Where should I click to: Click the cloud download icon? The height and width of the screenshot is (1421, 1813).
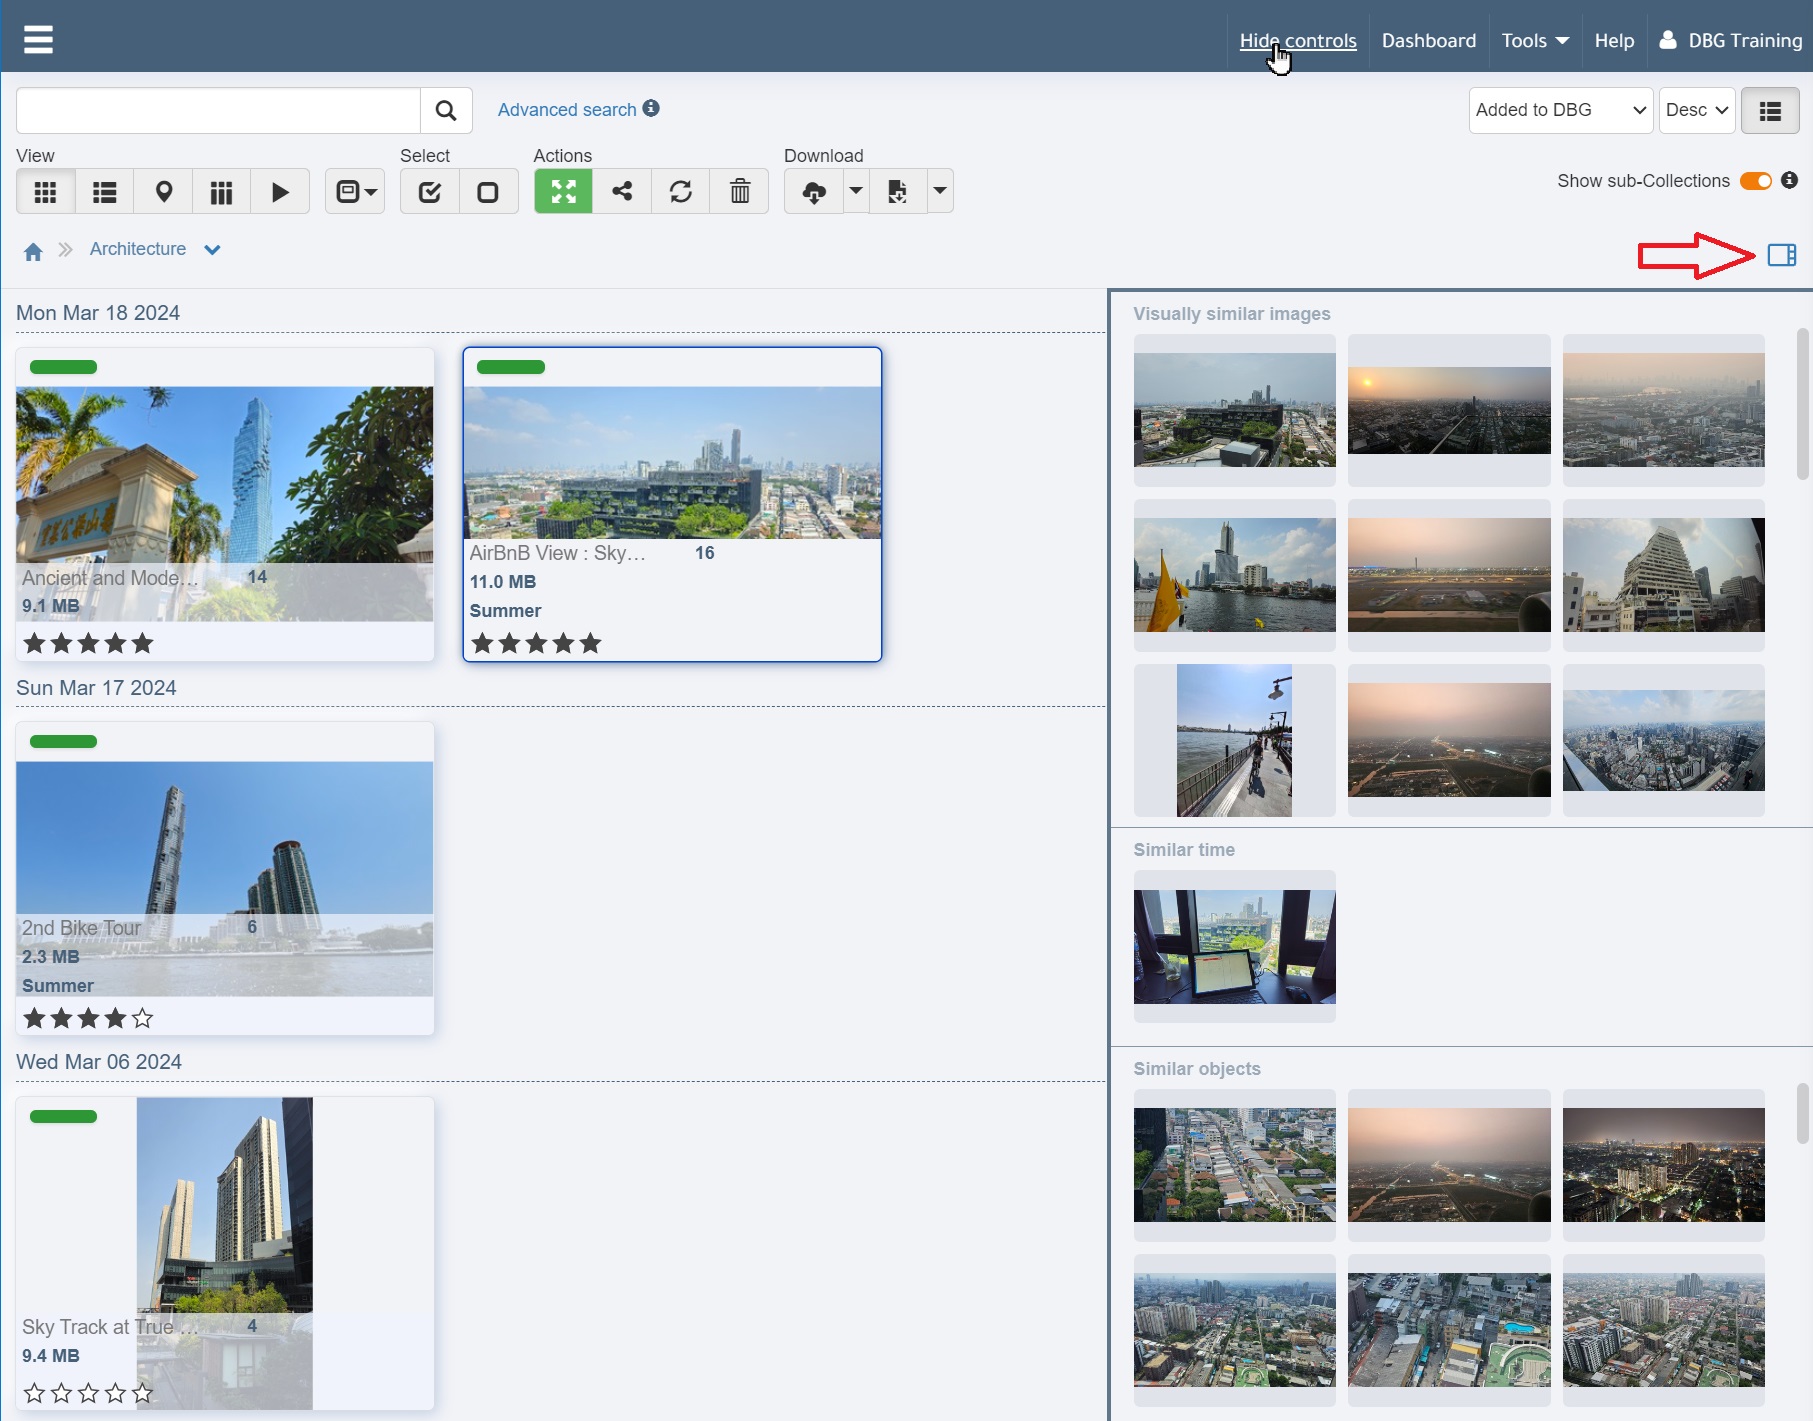click(x=814, y=192)
